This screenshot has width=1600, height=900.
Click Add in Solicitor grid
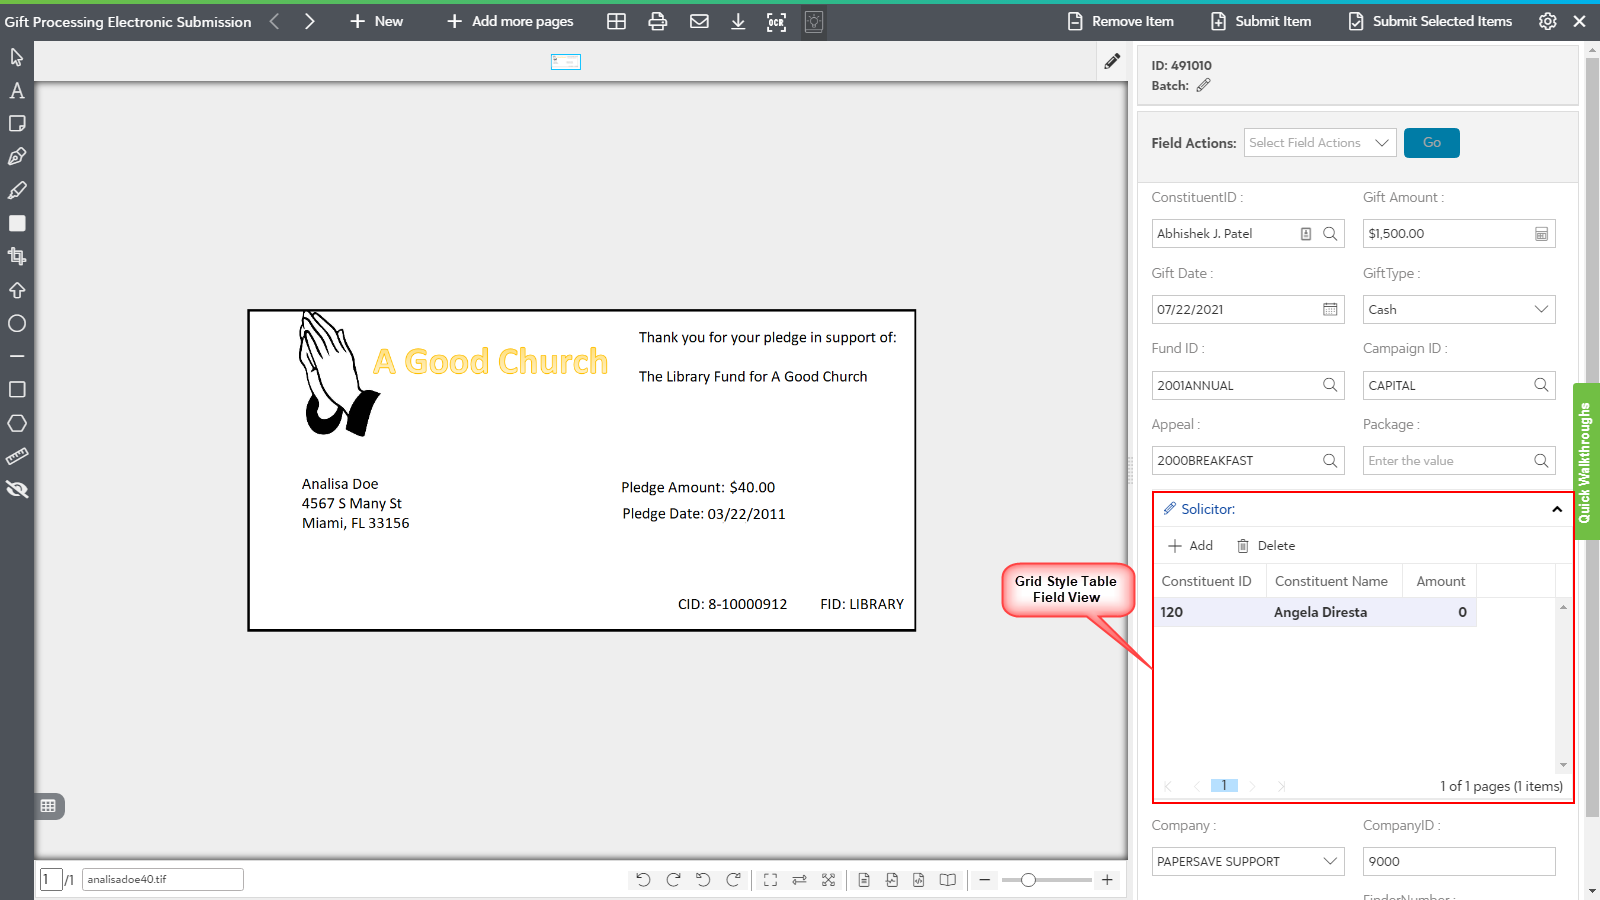point(1190,546)
